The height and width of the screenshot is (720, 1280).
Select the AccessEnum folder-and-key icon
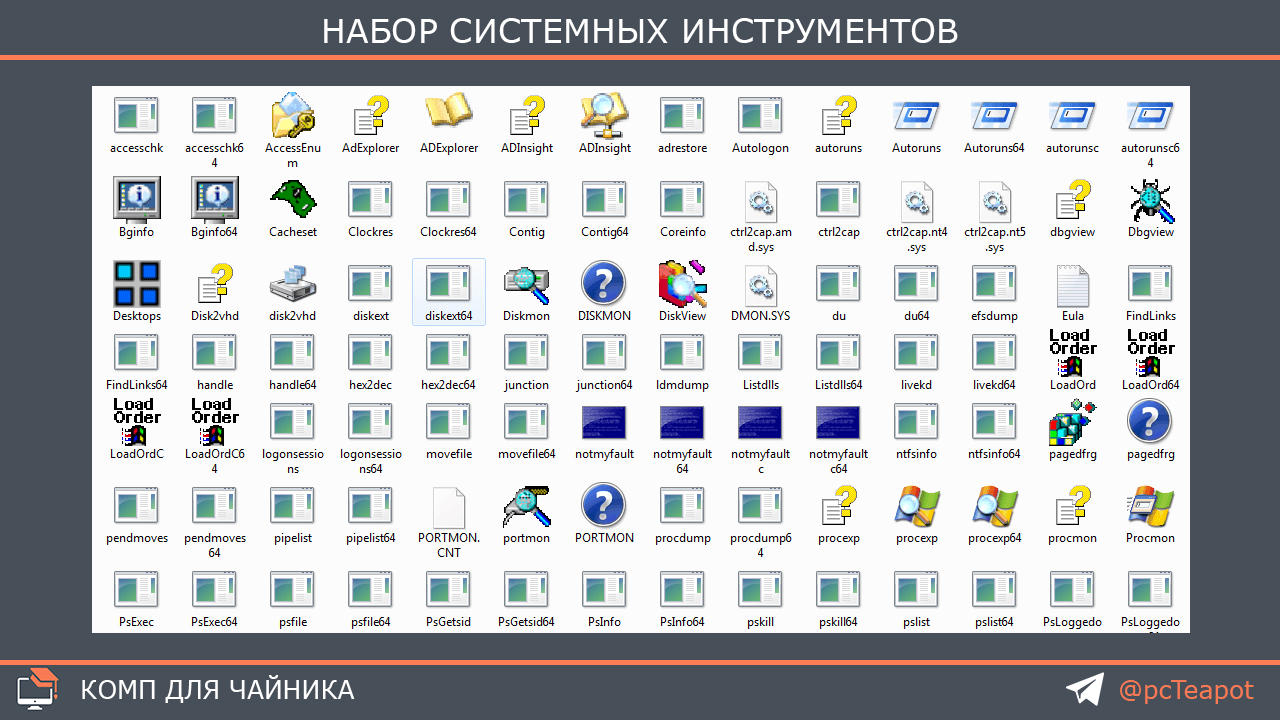tap(293, 115)
